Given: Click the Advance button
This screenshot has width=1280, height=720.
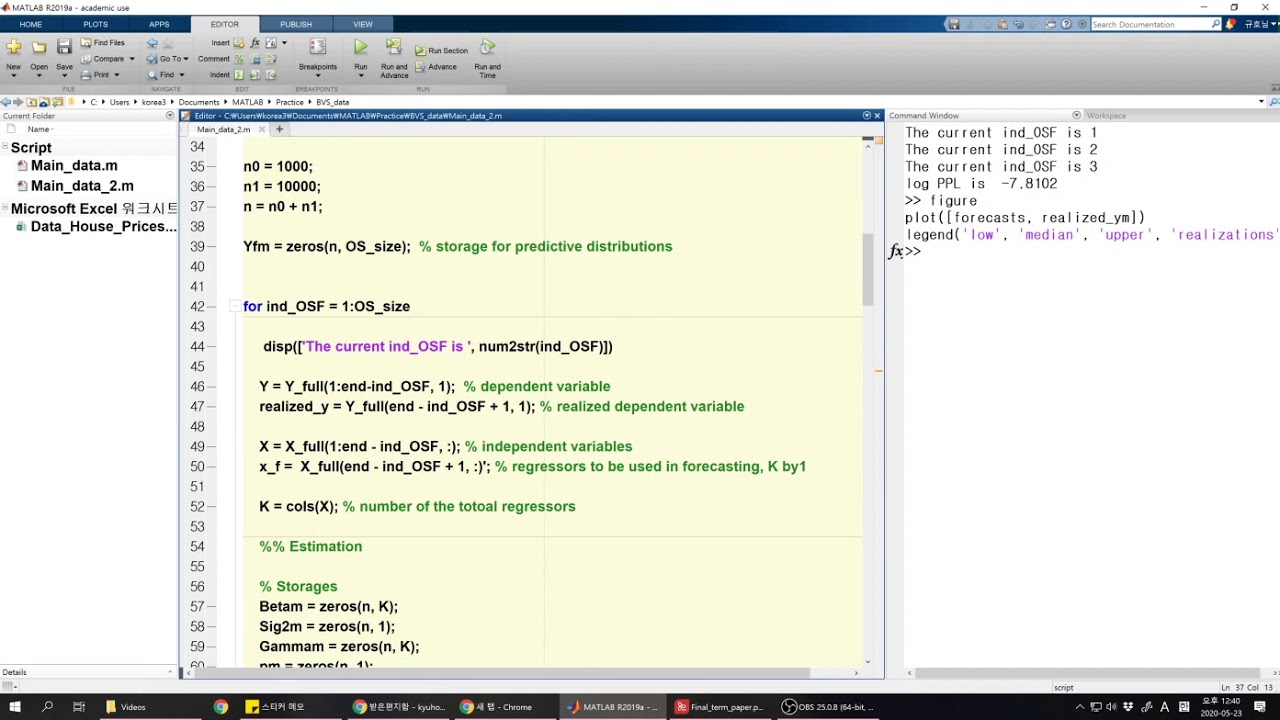Looking at the screenshot, I should pyautogui.click(x=436, y=67).
